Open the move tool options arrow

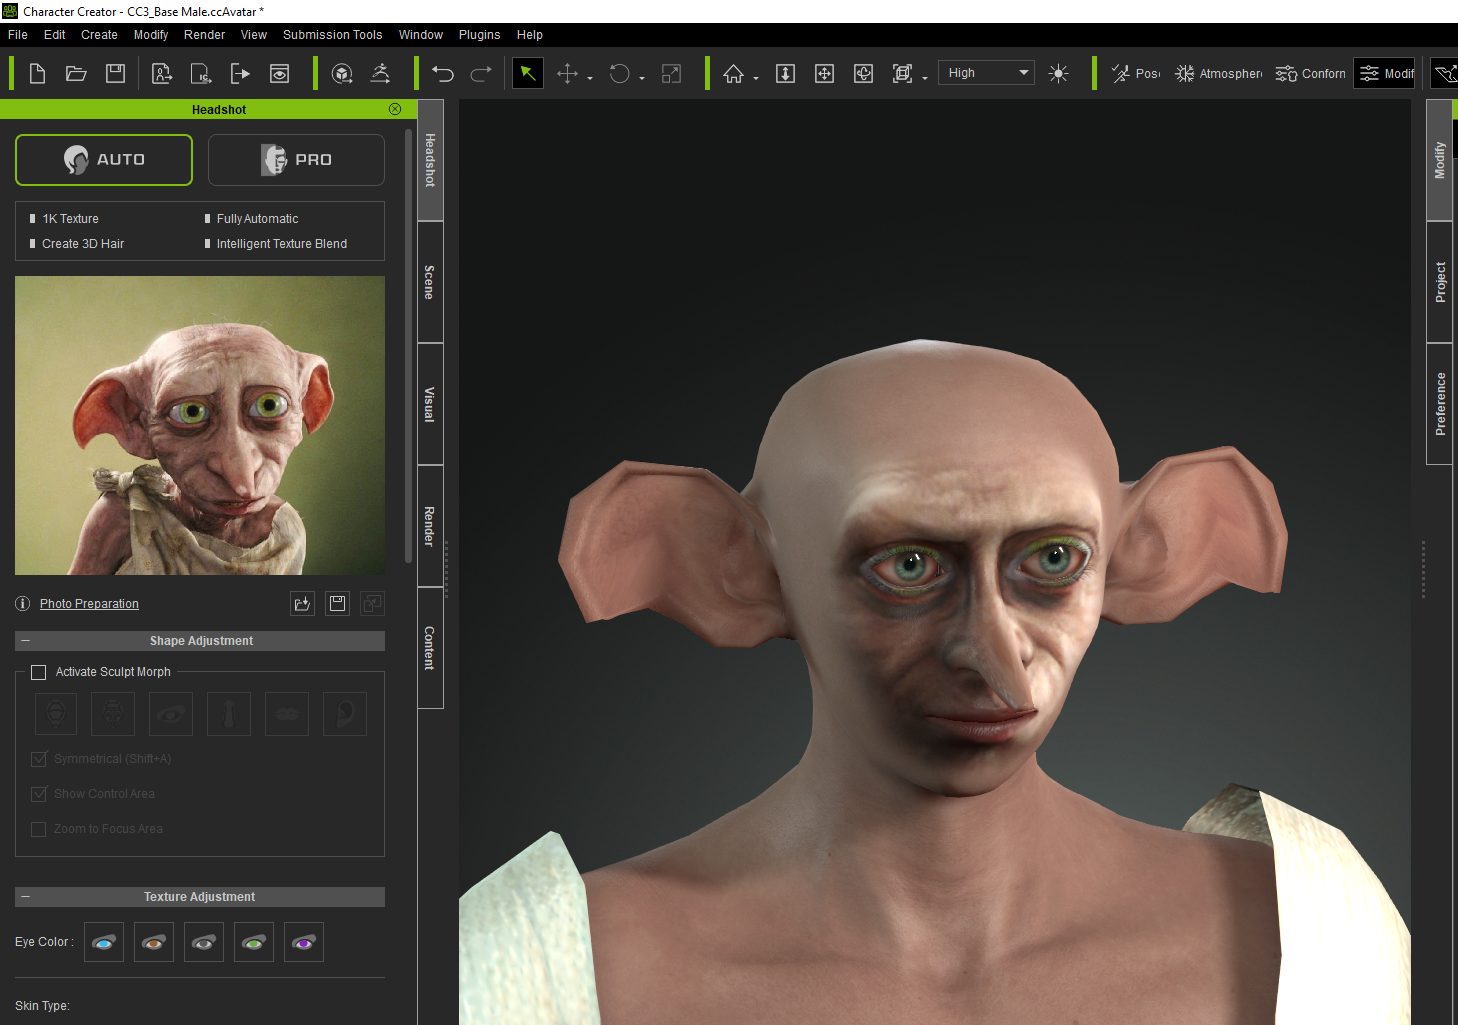click(x=590, y=78)
